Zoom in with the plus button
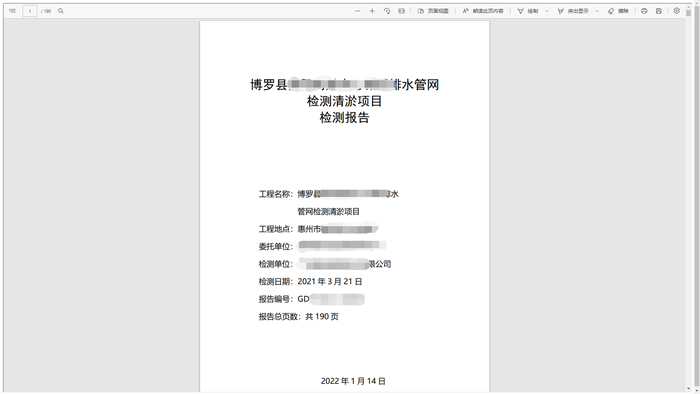Viewport: 700px width, 394px height. tap(372, 11)
